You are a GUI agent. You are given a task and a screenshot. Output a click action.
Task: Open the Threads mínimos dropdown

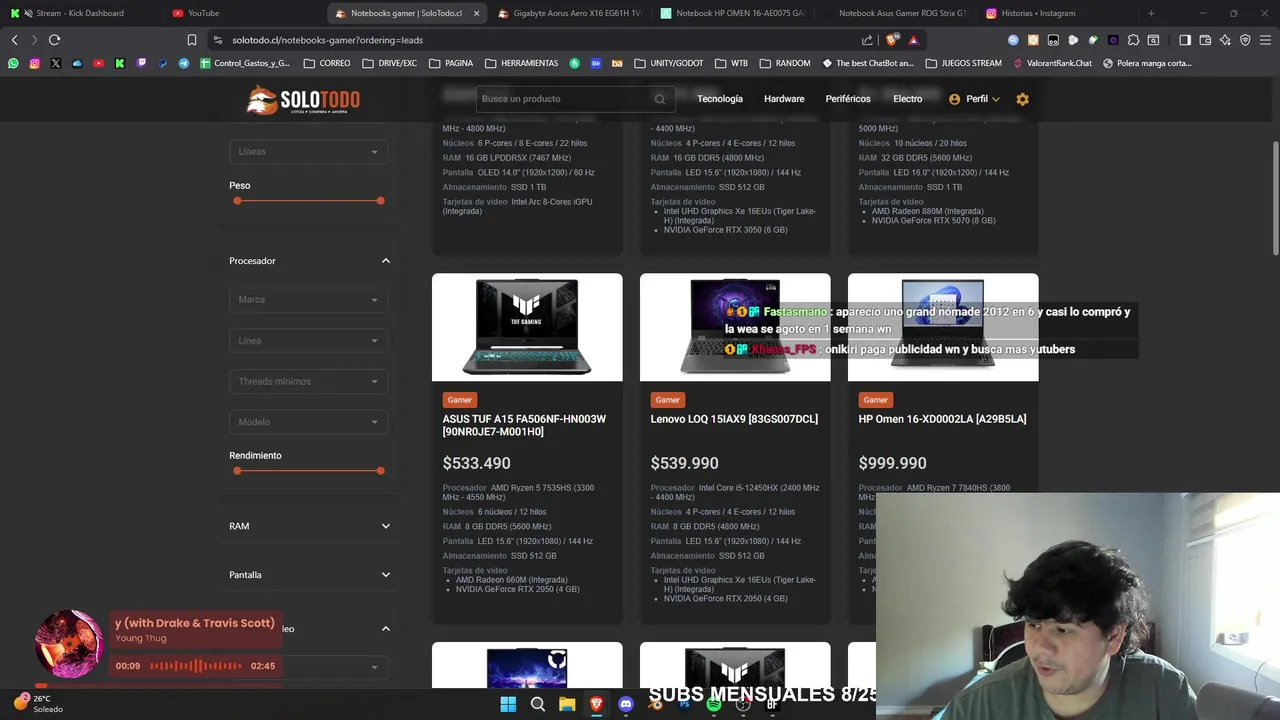[x=308, y=381]
